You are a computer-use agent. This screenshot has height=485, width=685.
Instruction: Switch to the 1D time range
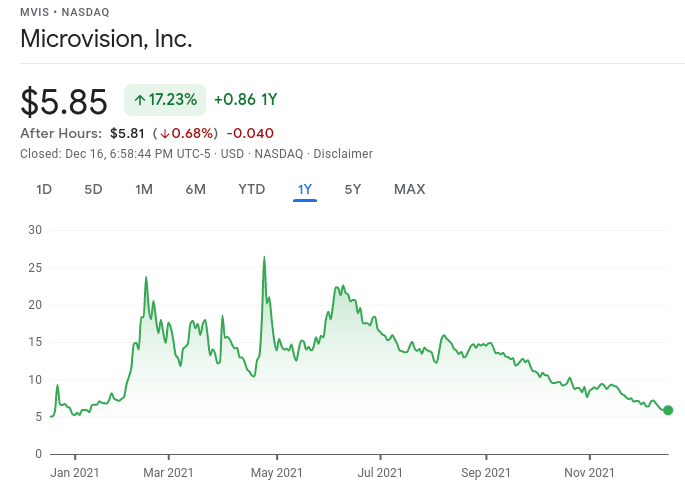[44, 189]
